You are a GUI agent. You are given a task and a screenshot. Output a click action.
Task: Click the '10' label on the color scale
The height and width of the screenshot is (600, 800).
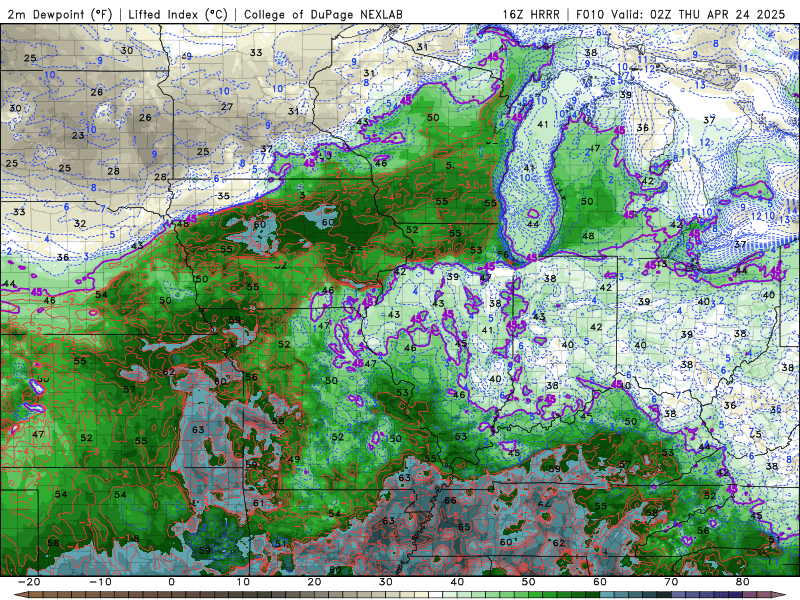[x=243, y=582]
